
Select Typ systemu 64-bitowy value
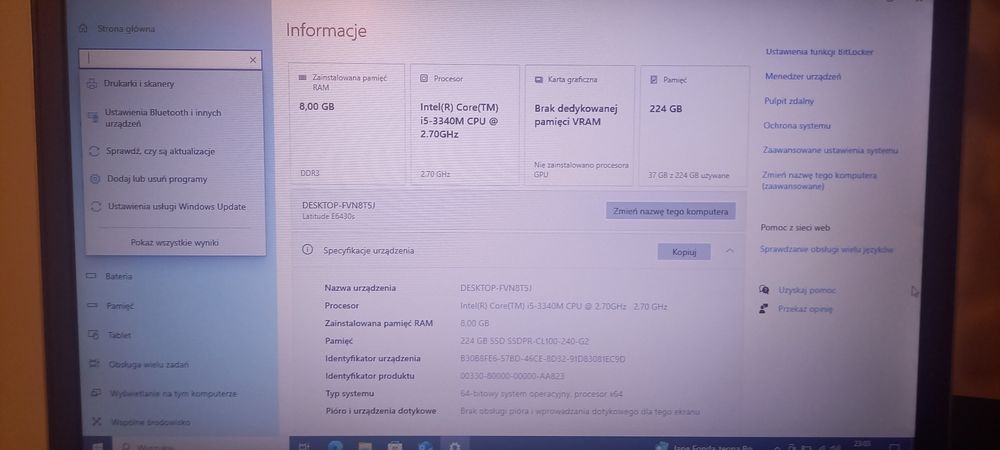(x=541, y=394)
